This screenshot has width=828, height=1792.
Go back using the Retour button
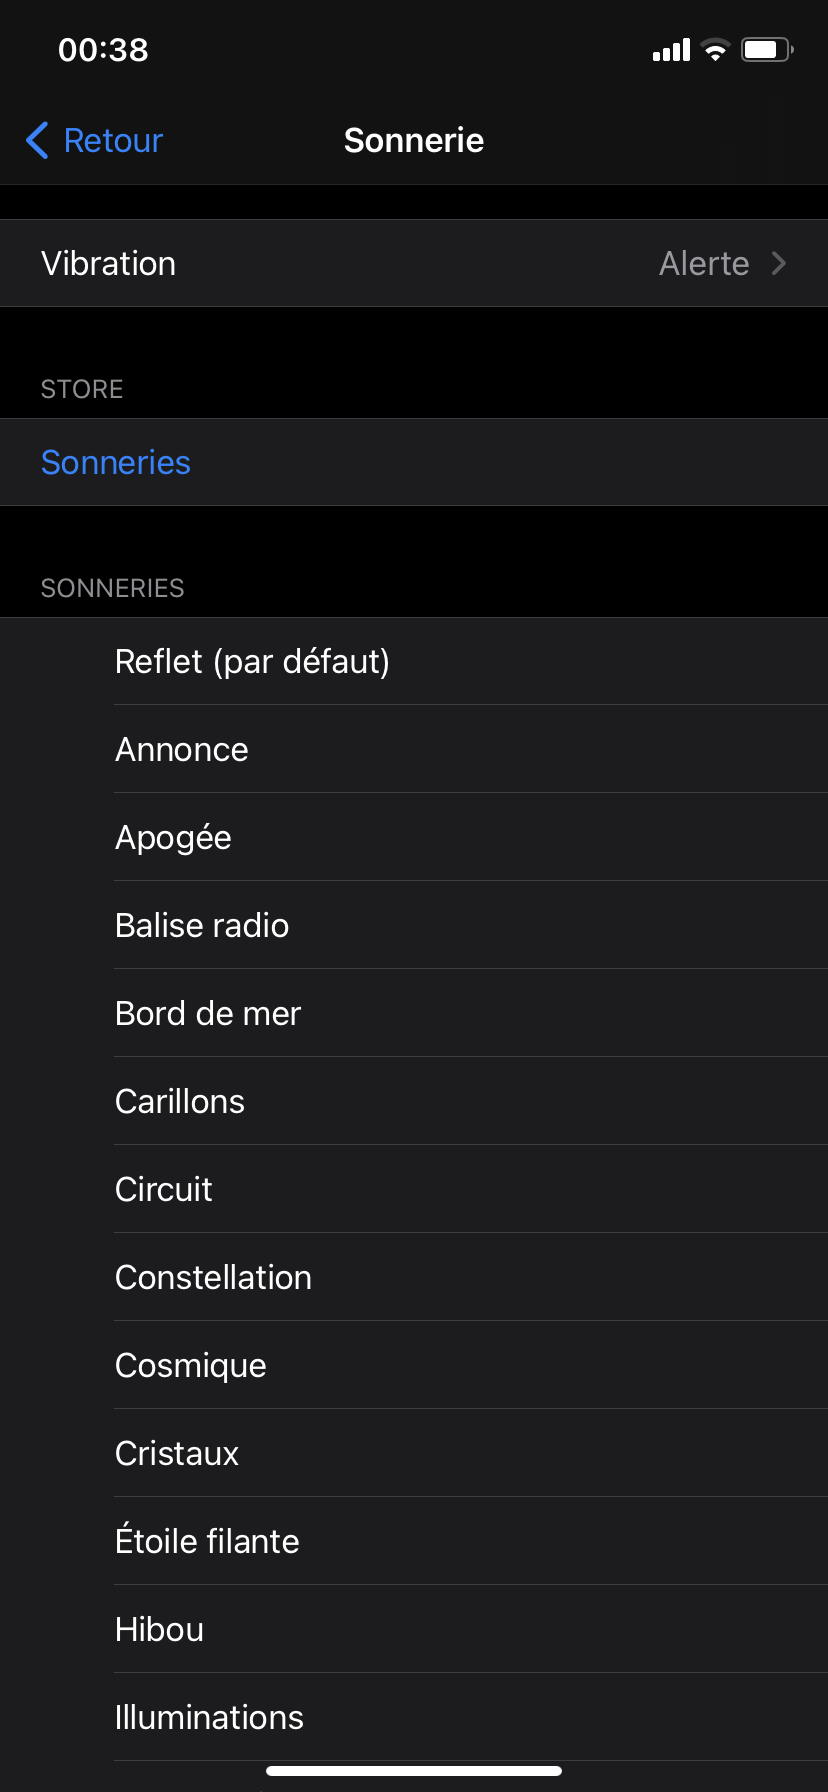[x=112, y=141]
